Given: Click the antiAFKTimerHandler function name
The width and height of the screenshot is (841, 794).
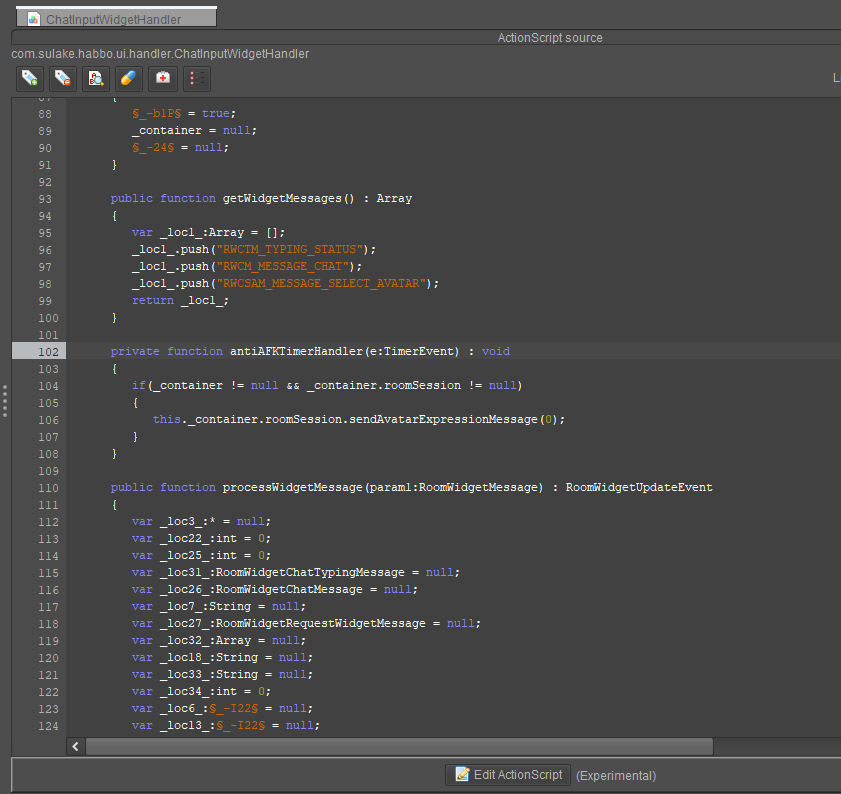Looking at the screenshot, I should point(297,351).
